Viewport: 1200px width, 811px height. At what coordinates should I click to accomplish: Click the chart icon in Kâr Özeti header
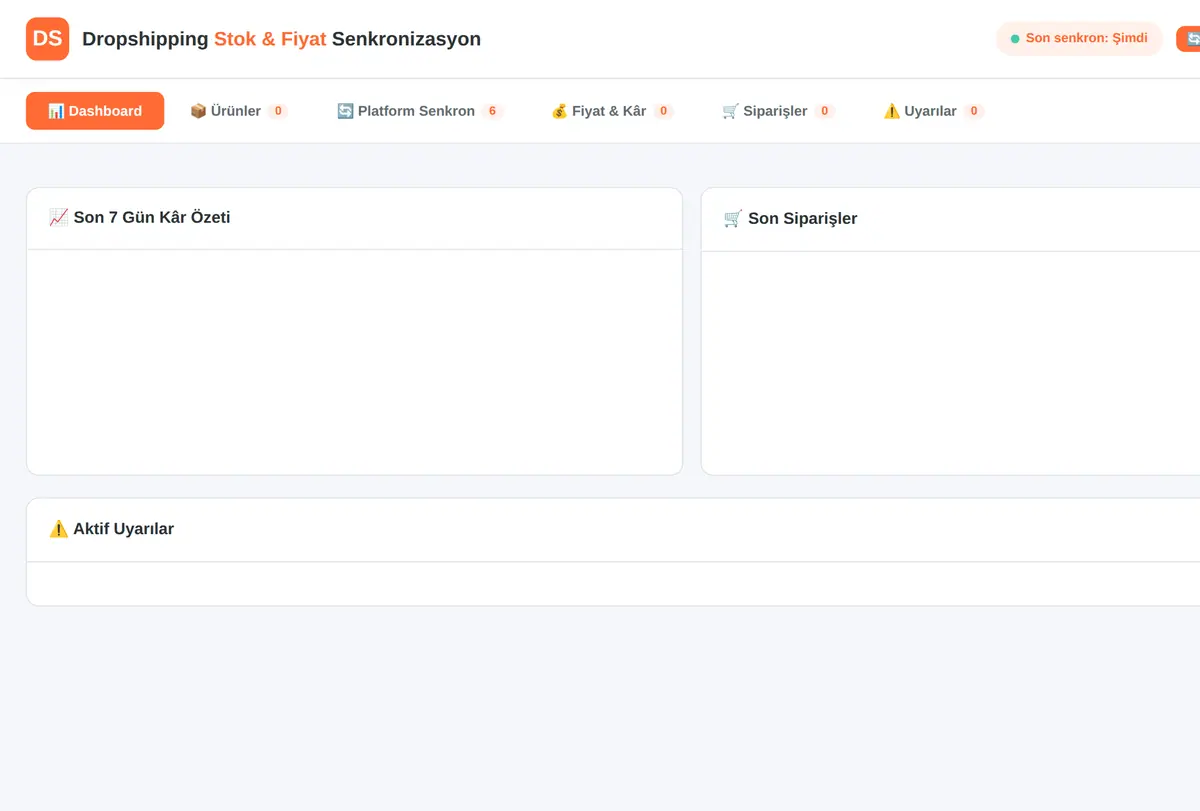pos(58,217)
